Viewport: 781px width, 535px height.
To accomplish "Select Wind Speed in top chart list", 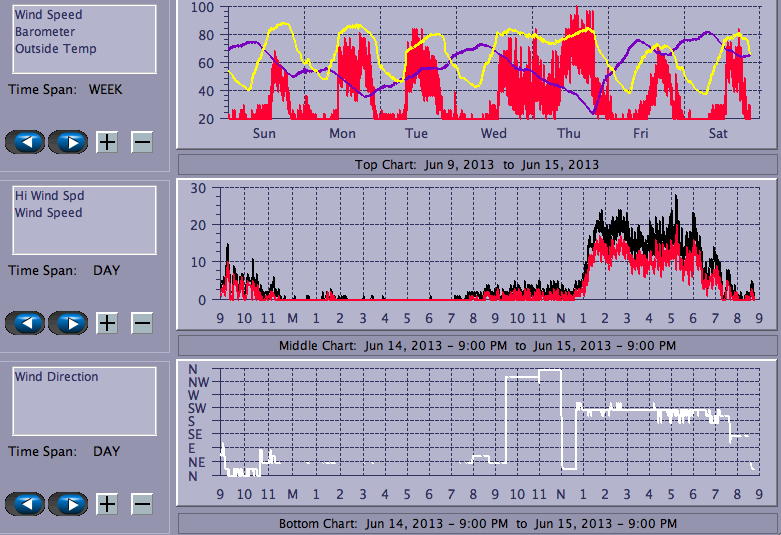I will point(48,15).
